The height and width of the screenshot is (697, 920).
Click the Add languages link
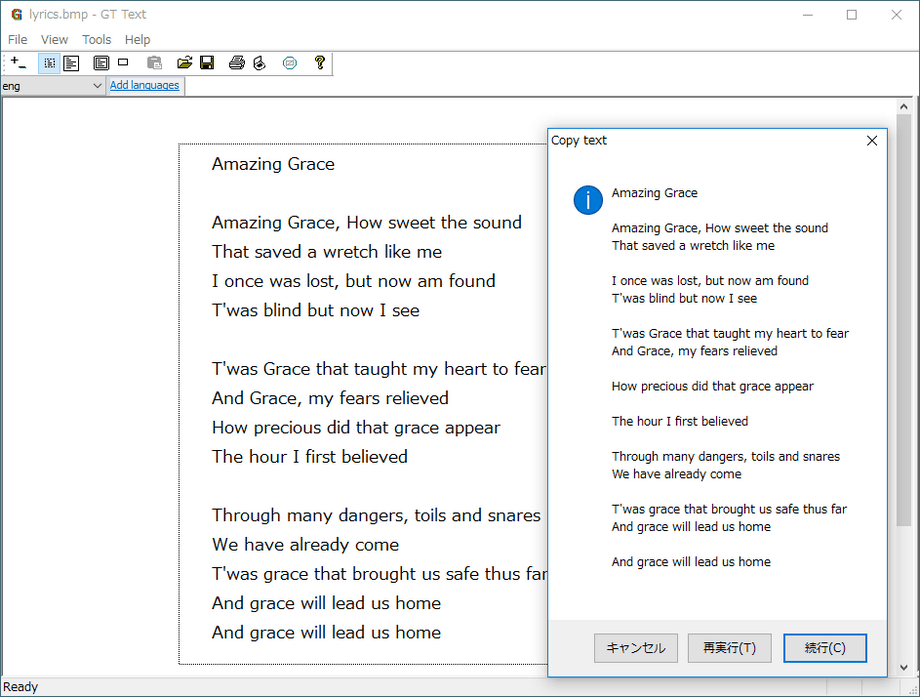tap(144, 85)
